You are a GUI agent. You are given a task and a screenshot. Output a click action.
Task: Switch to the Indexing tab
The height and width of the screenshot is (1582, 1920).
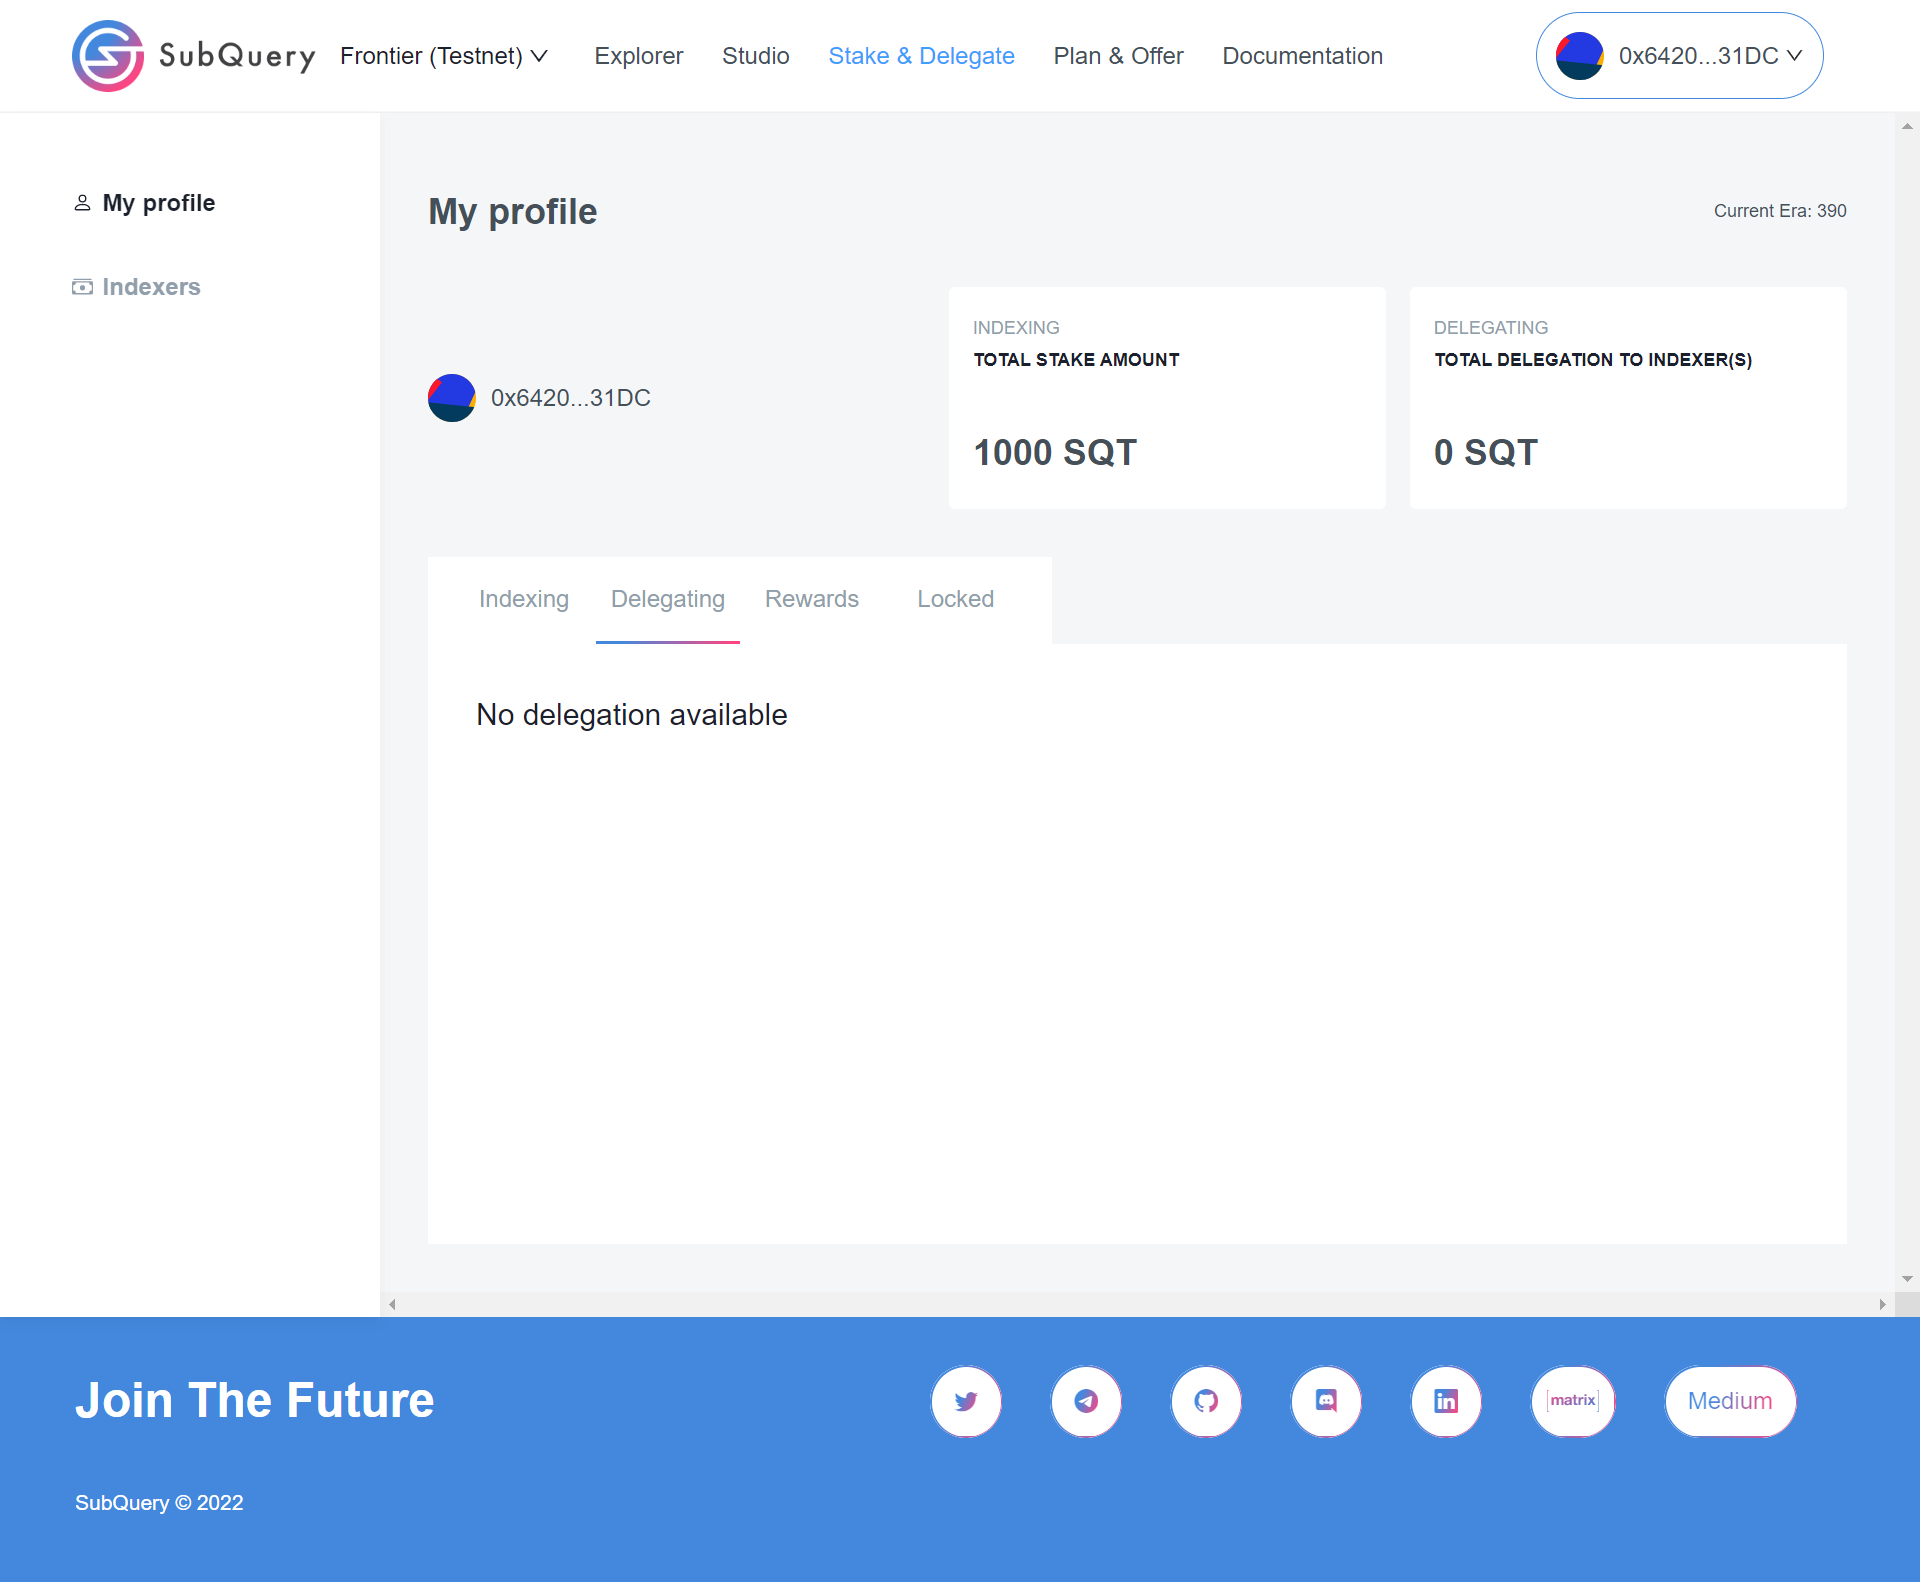pyautogui.click(x=523, y=599)
